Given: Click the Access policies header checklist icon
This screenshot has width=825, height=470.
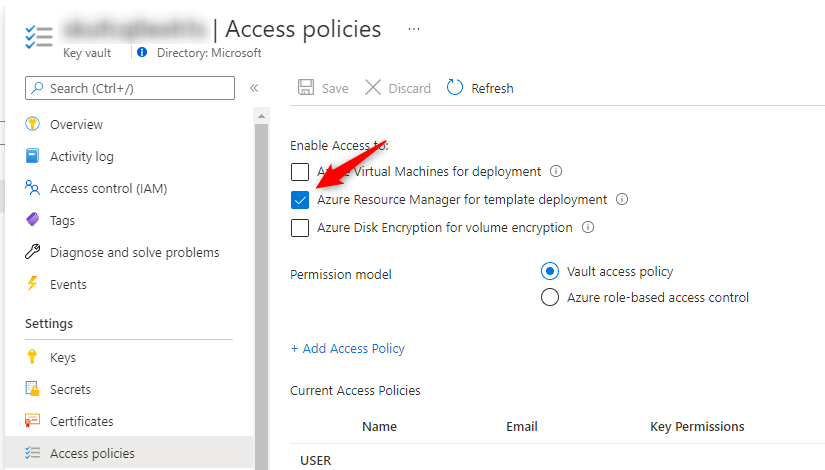Looking at the screenshot, I should [x=39, y=37].
